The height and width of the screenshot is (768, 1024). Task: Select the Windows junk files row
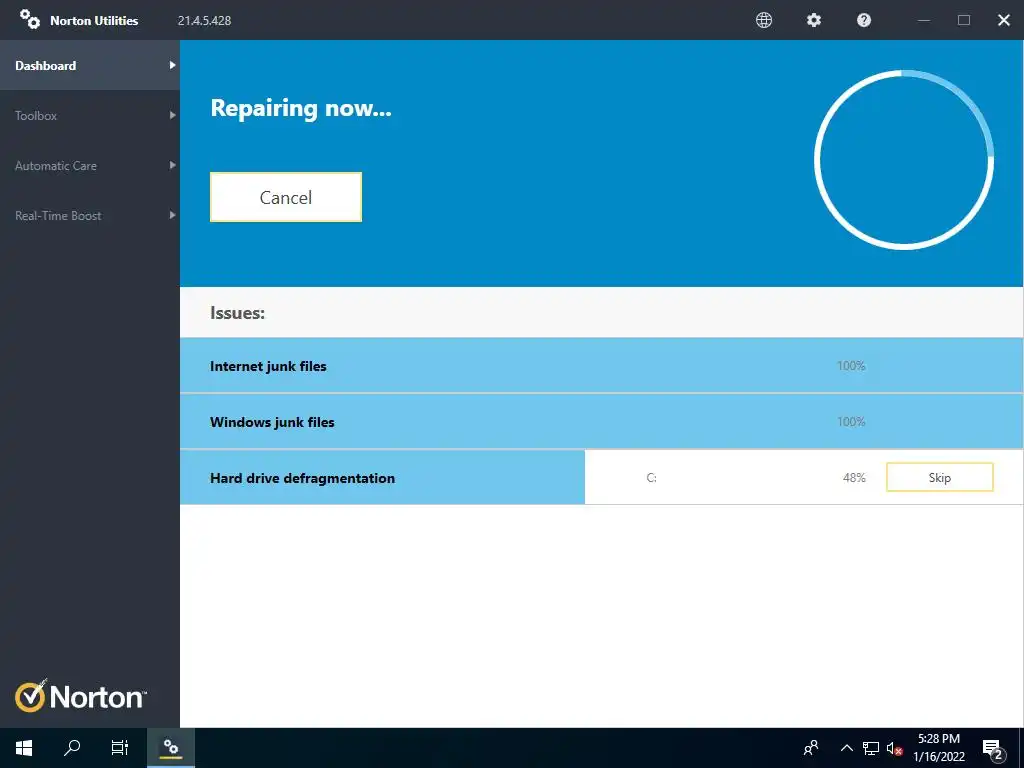pyautogui.click(x=601, y=422)
